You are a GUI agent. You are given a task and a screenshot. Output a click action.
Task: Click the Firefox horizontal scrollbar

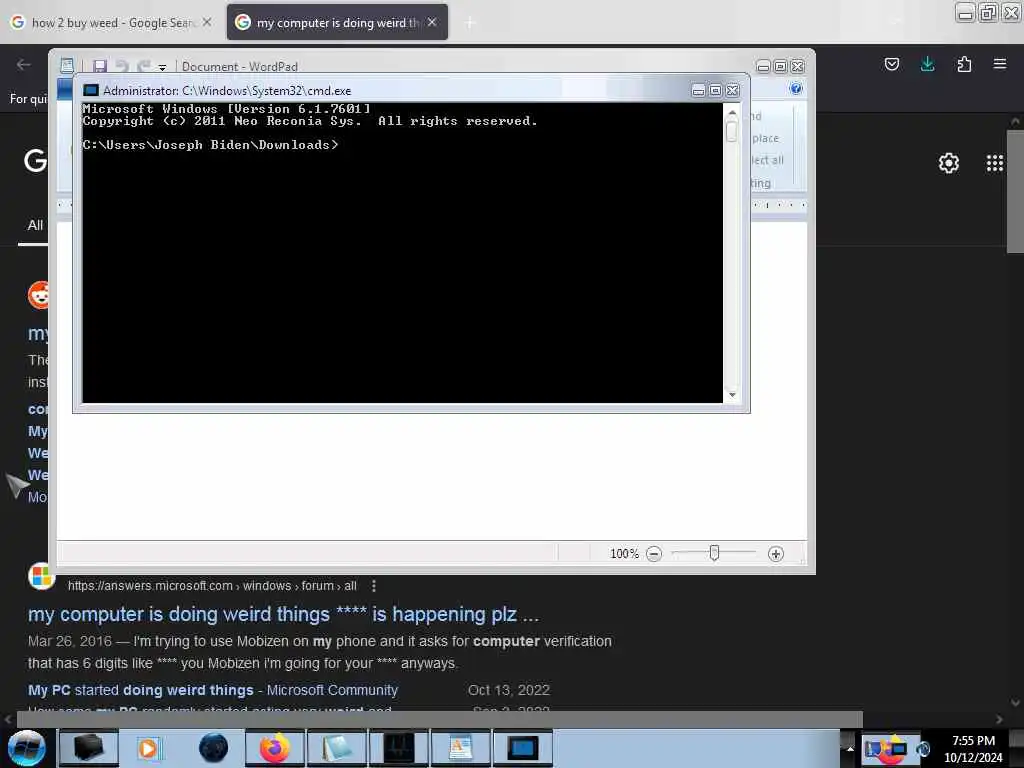pyautogui.click(x=439, y=719)
